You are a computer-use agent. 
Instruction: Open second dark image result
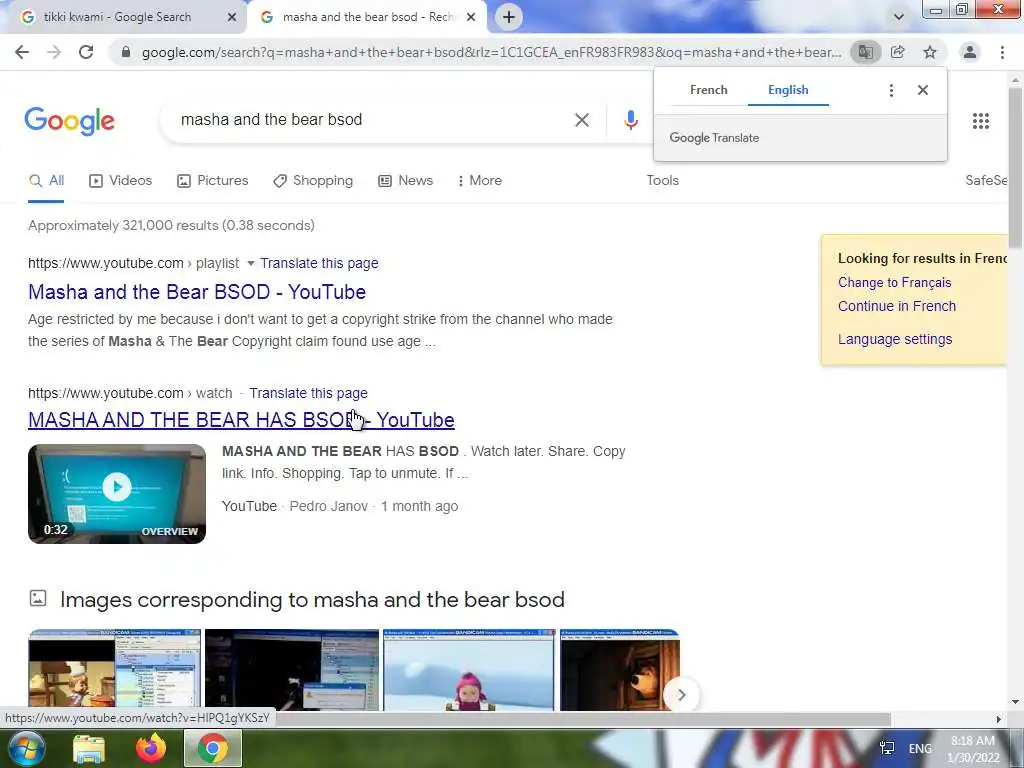coord(292,670)
